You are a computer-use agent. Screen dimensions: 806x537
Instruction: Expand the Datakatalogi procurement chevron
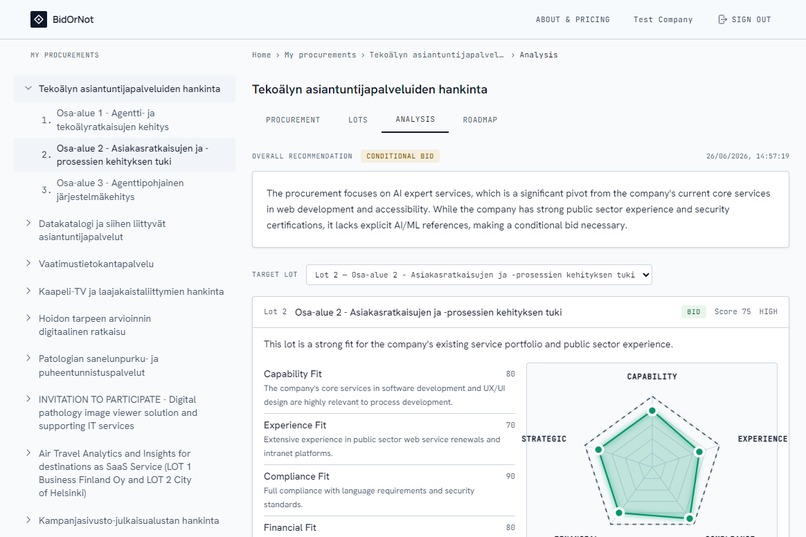(28, 223)
